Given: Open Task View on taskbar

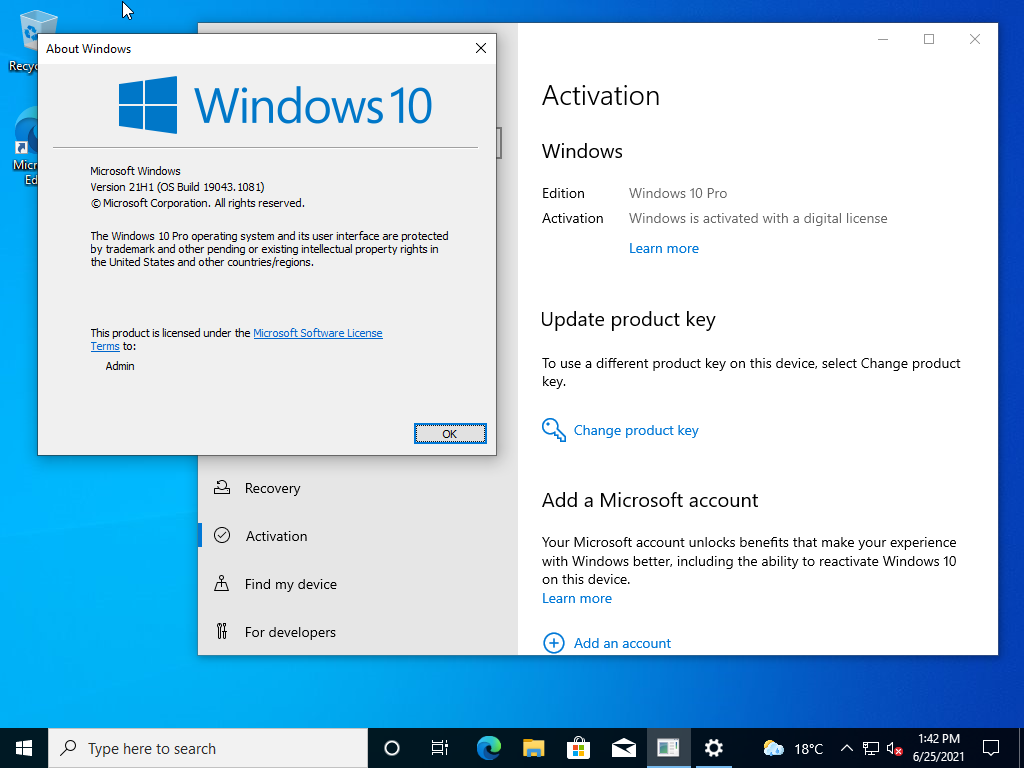Looking at the screenshot, I should 439,748.
